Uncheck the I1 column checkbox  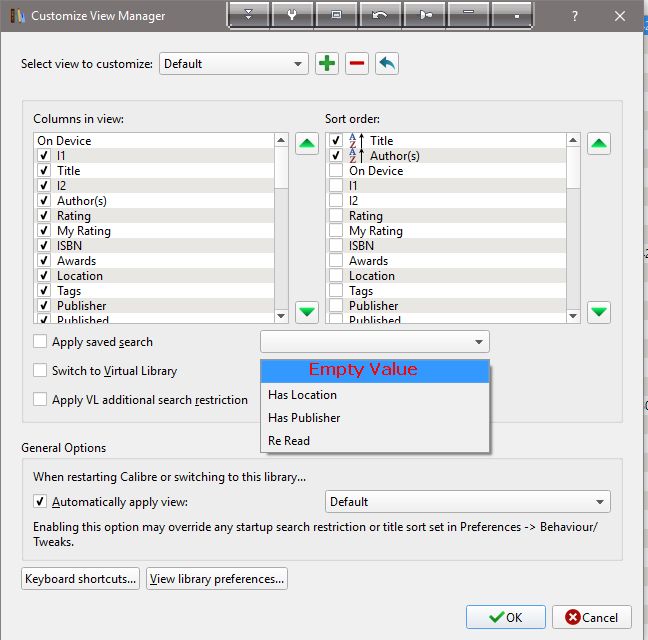[44, 156]
